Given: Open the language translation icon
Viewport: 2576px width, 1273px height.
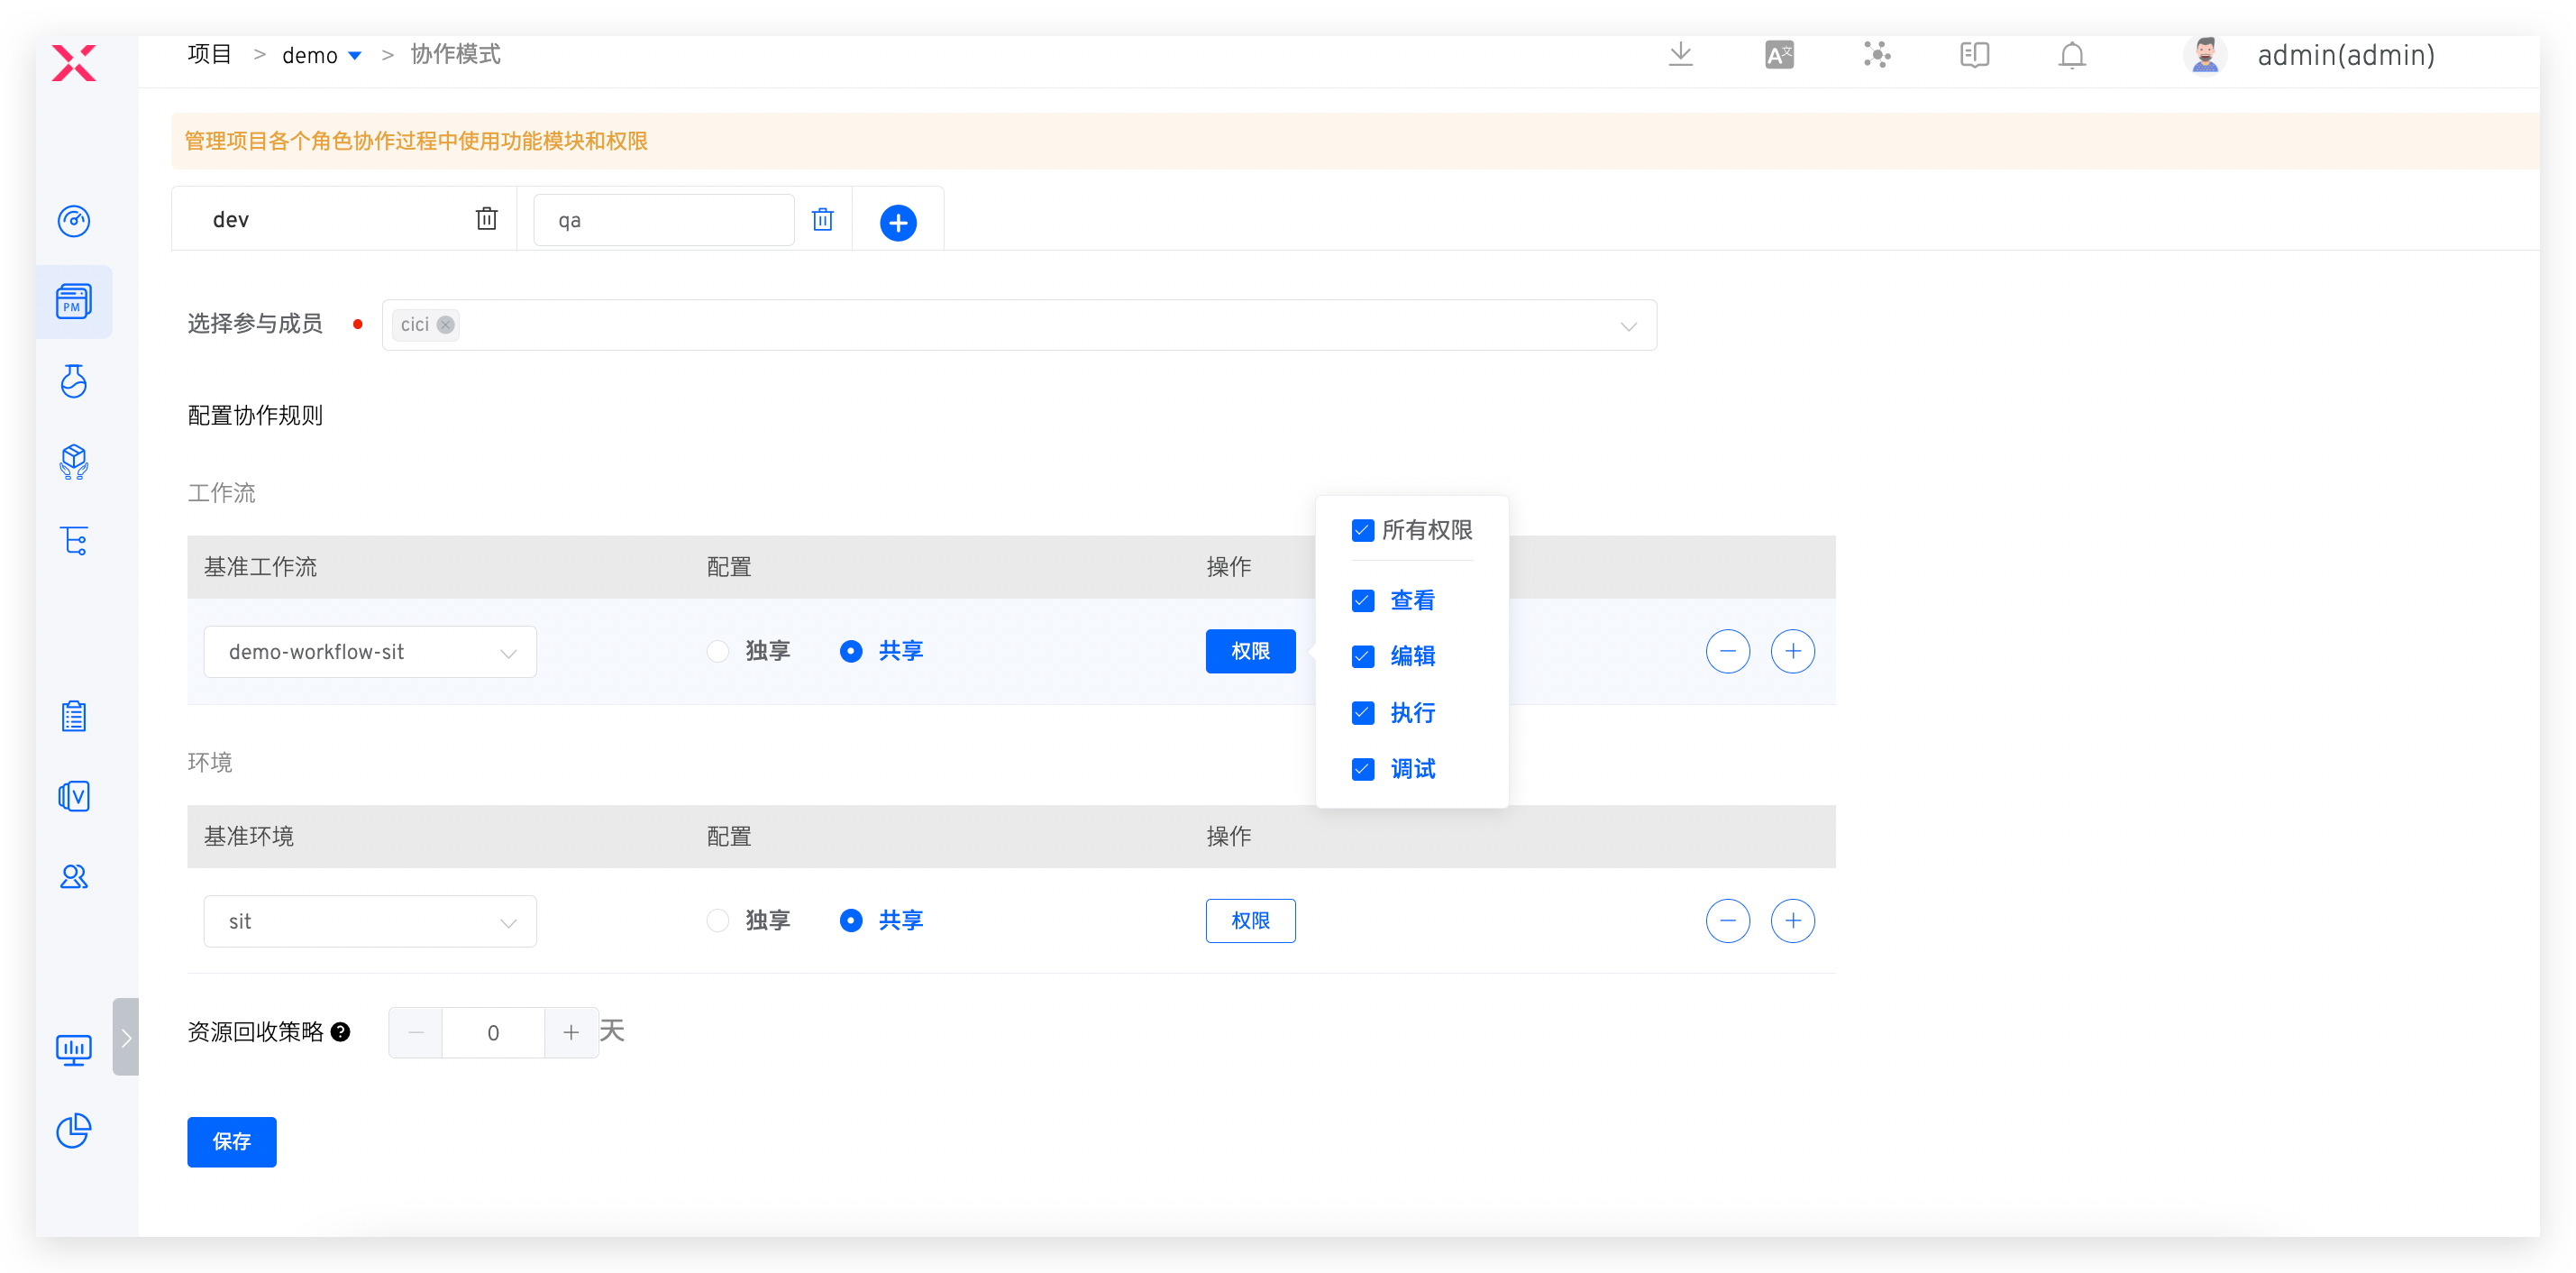Looking at the screenshot, I should point(1779,55).
